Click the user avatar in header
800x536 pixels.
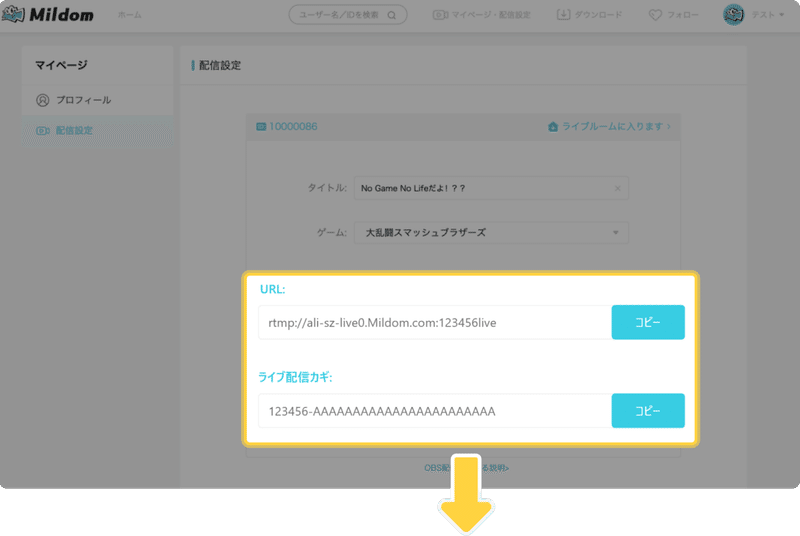[x=733, y=14]
